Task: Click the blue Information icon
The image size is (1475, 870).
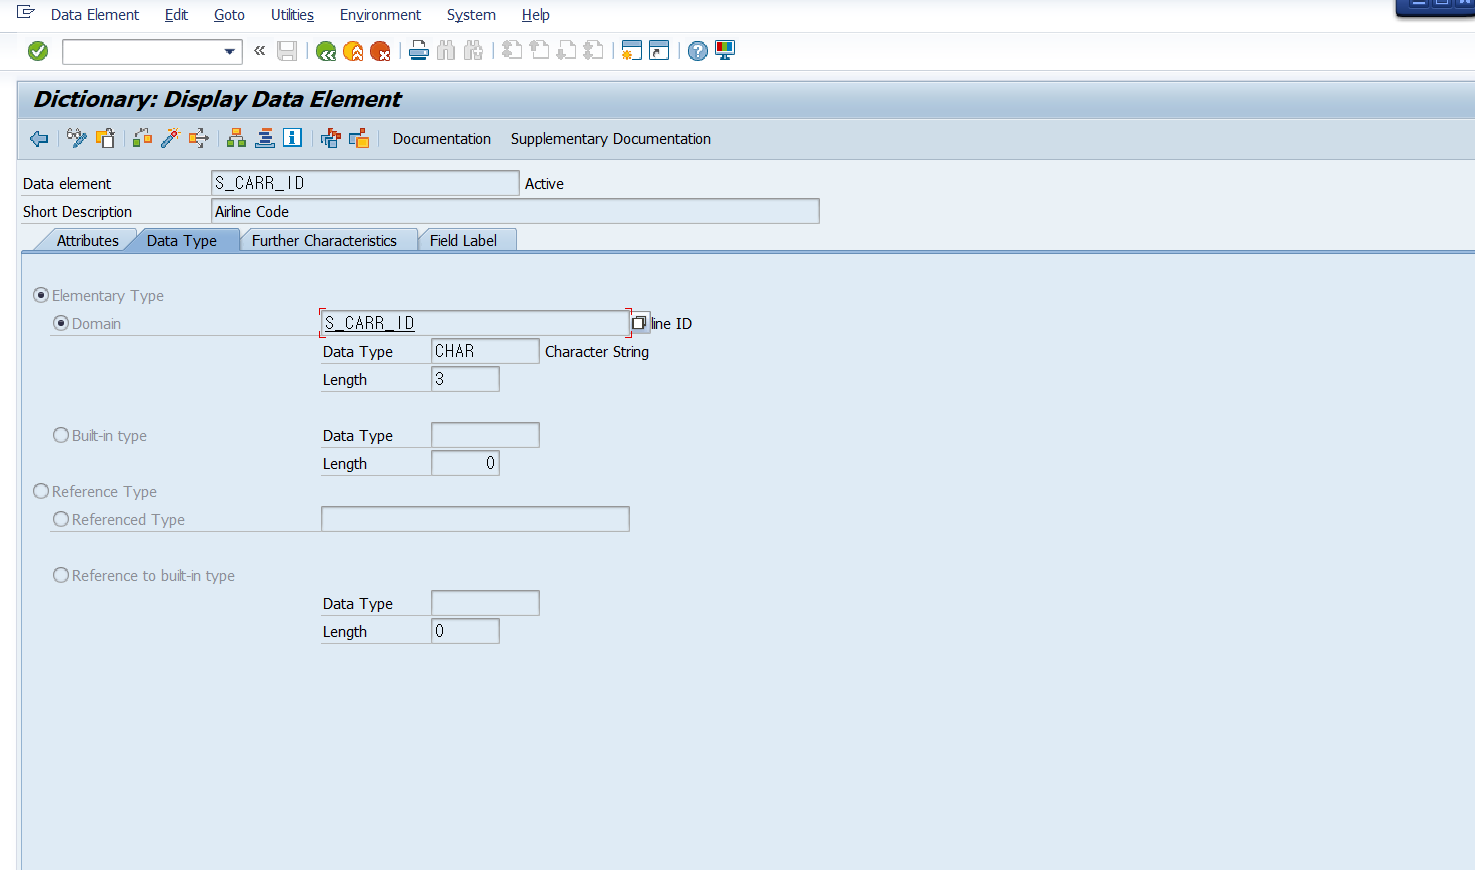Action: [293, 138]
